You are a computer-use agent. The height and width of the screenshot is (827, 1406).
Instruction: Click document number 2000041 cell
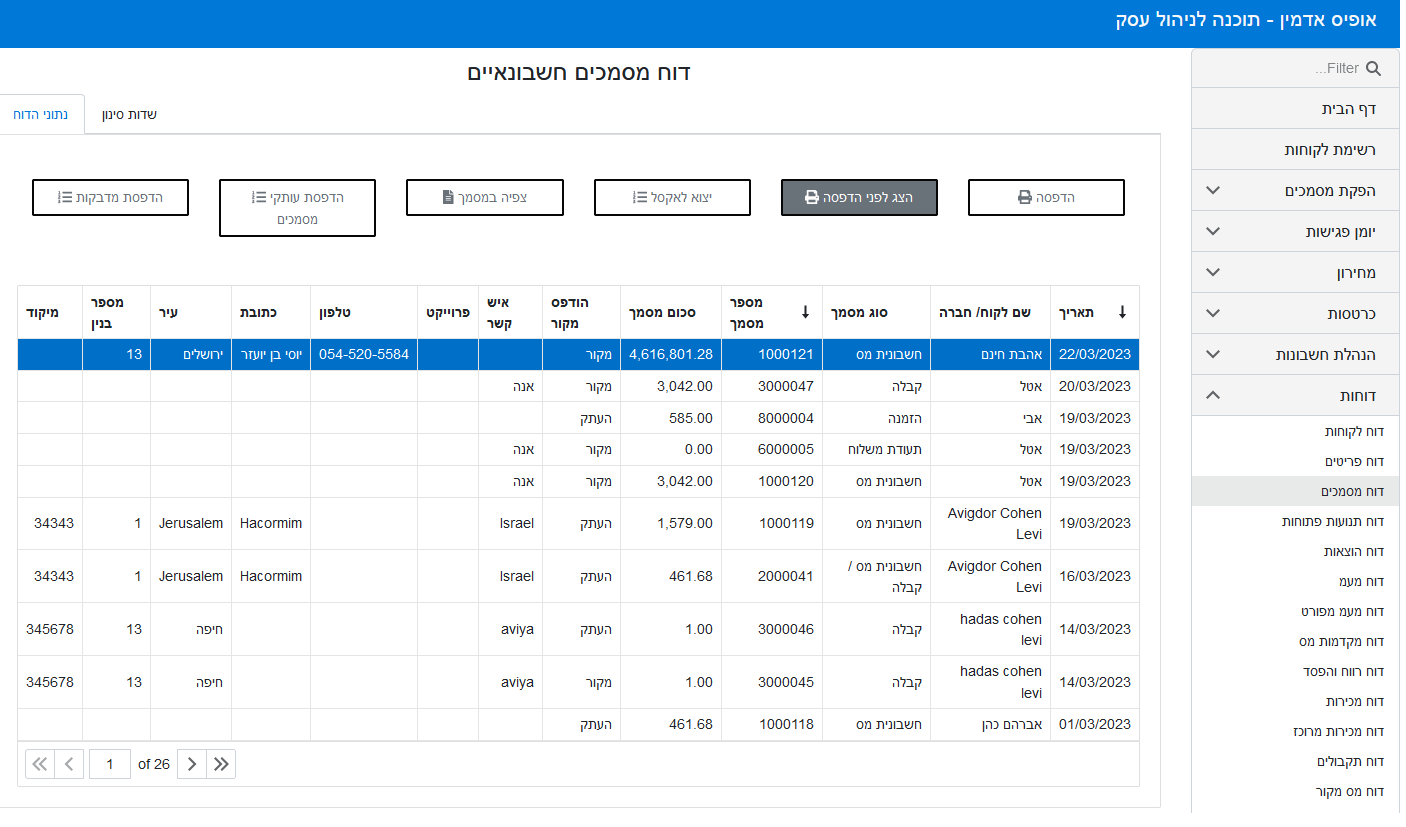[x=772, y=576]
